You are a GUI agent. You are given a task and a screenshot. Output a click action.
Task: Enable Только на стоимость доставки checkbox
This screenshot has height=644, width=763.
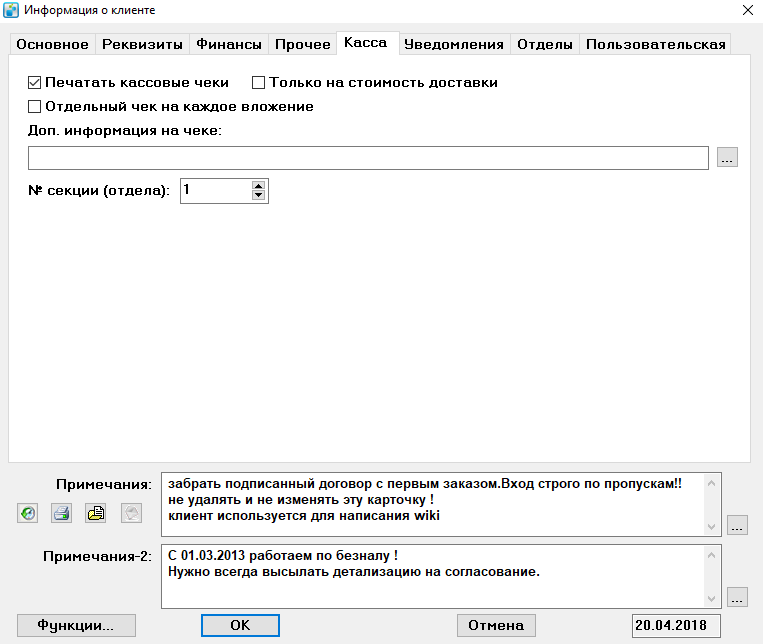coord(258,82)
